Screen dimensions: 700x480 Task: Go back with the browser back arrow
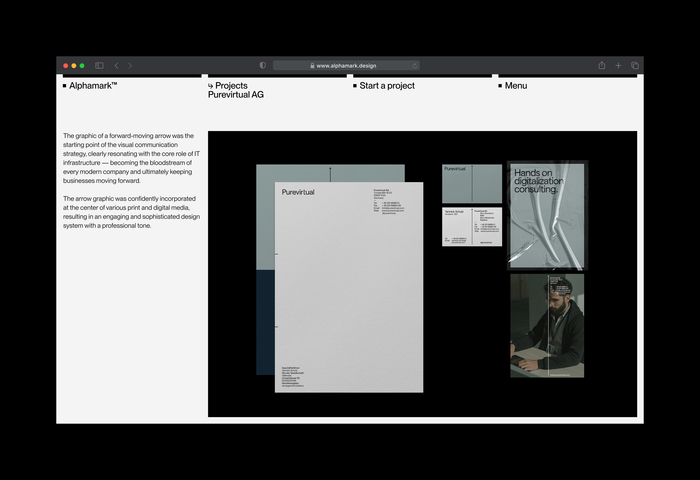coord(117,66)
